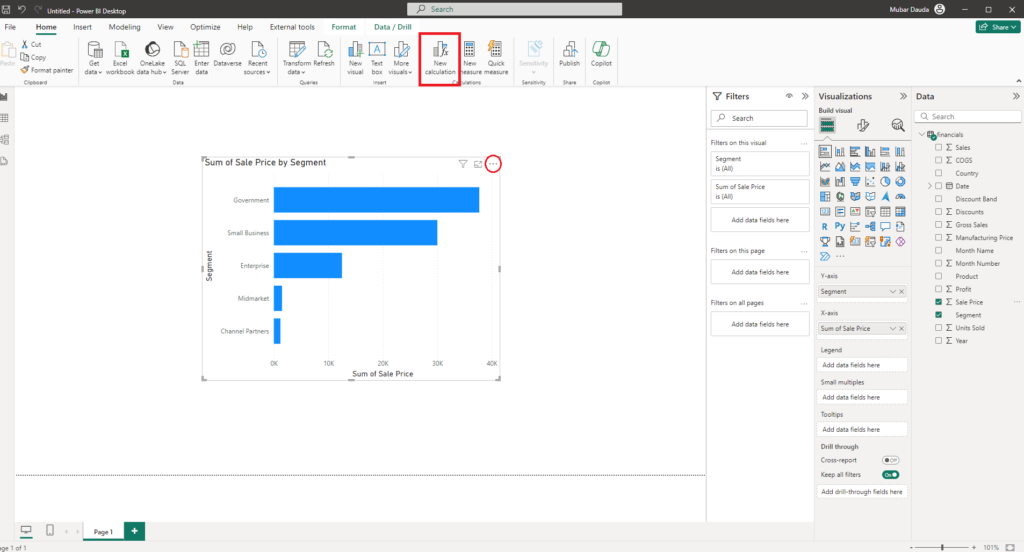
Task: Open the Copilot ribbon icon
Action: click(601, 54)
